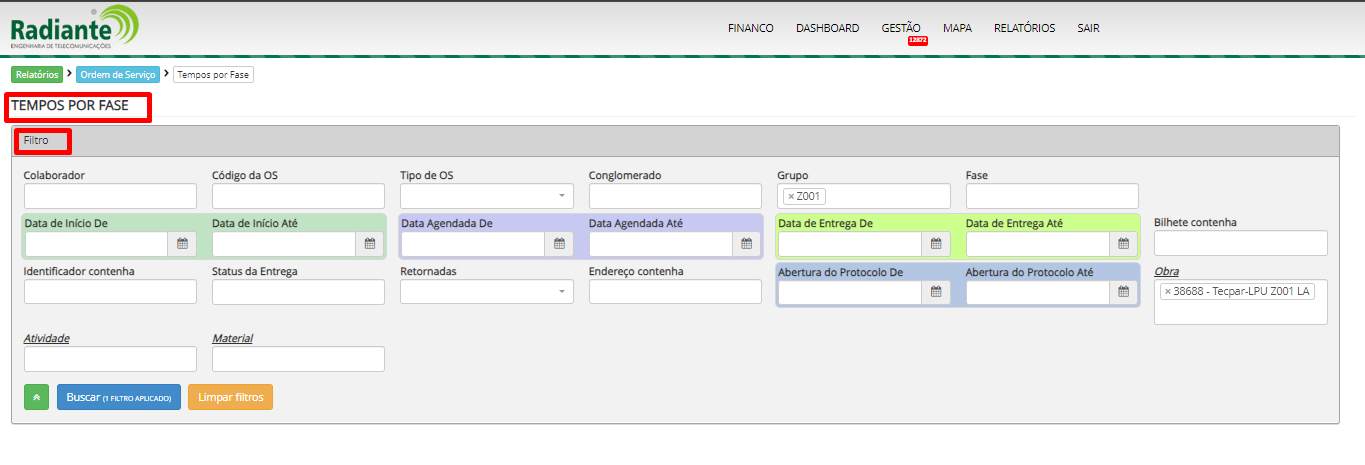1365x465 pixels.
Task: Remove the Z001 tag from Grupo
Action: pos(790,197)
